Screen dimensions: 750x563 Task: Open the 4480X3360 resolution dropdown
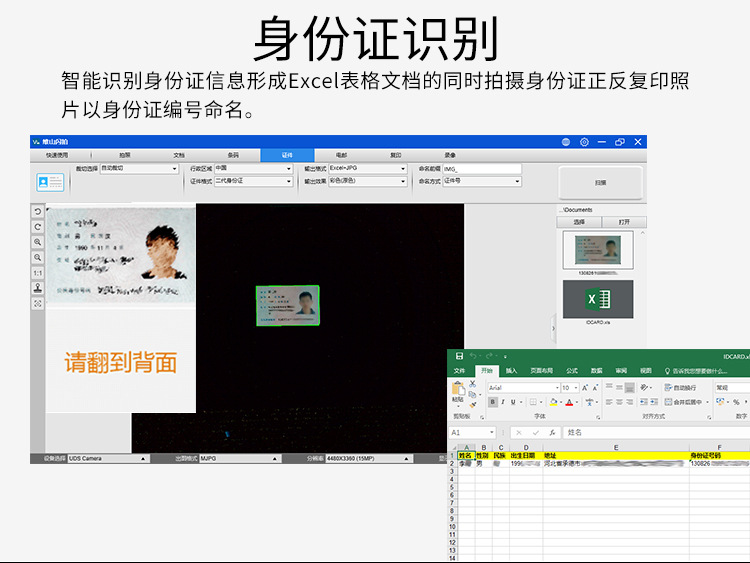[x=368, y=458]
